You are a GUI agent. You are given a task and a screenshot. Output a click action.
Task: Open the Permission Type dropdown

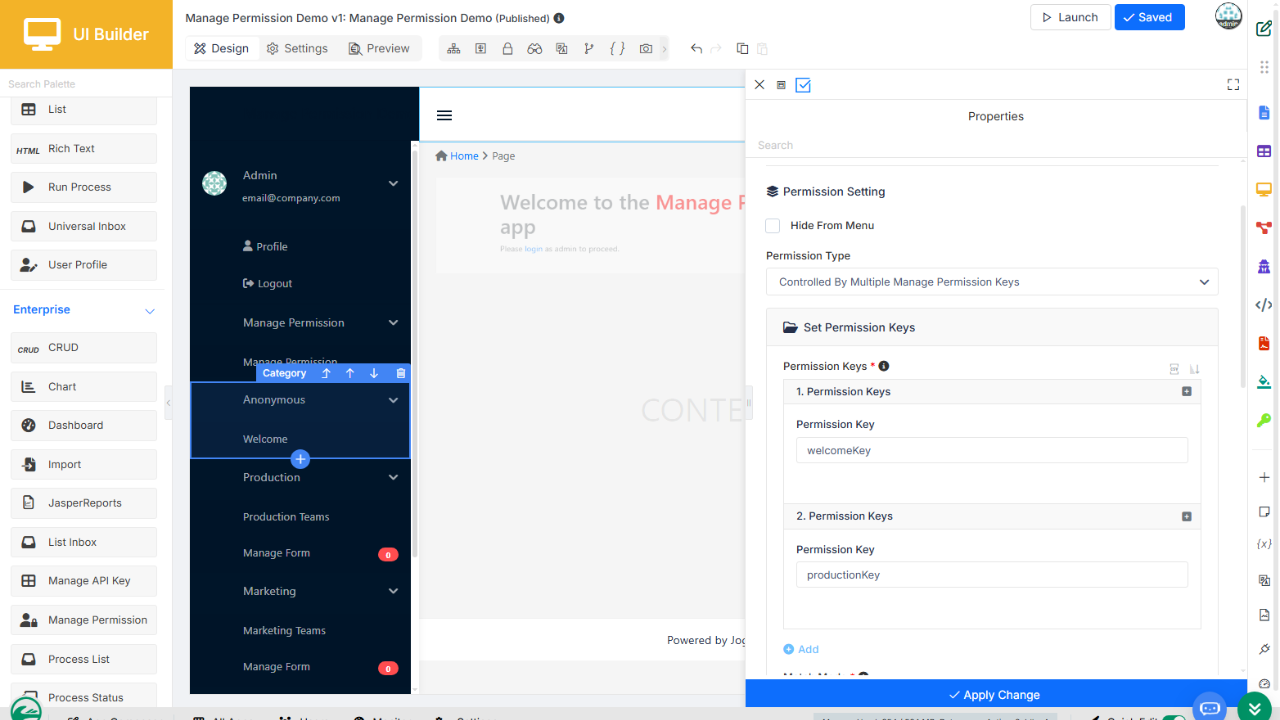point(992,282)
